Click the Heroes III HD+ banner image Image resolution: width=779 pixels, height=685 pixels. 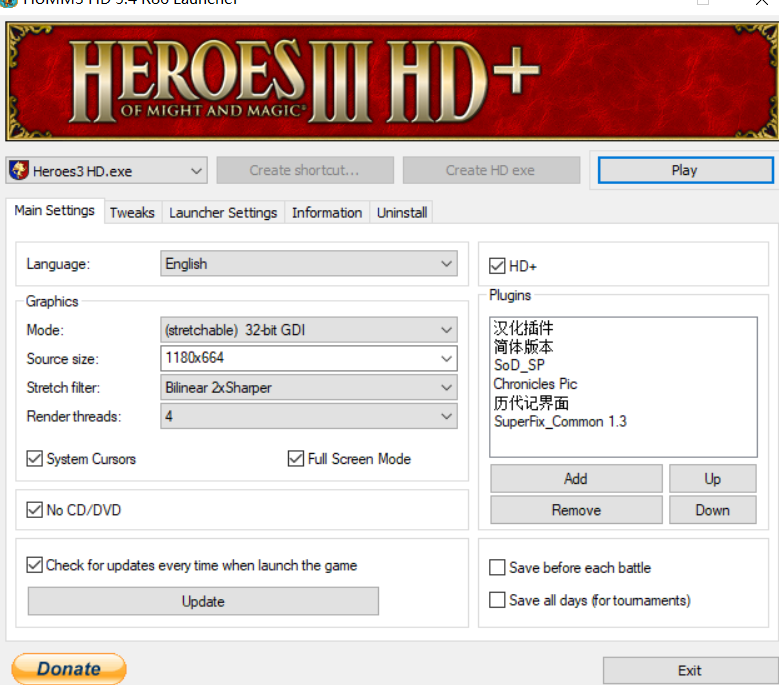pos(391,81)
